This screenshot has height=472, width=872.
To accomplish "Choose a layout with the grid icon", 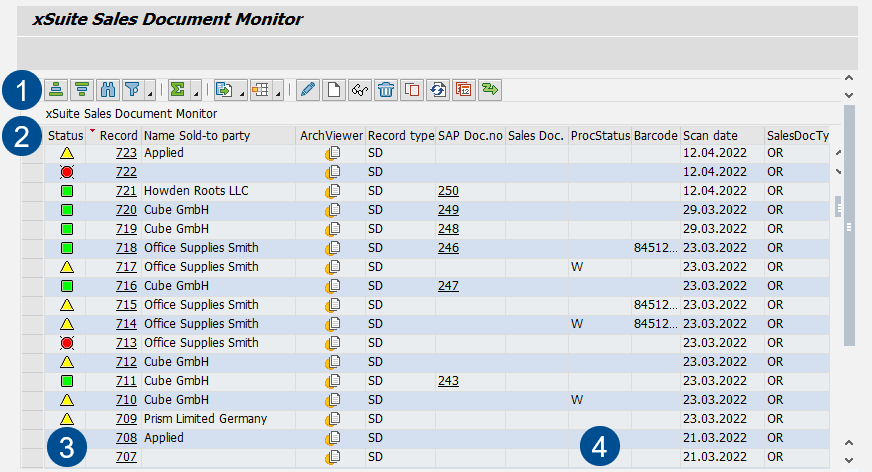I will click(x=260, y=90).
